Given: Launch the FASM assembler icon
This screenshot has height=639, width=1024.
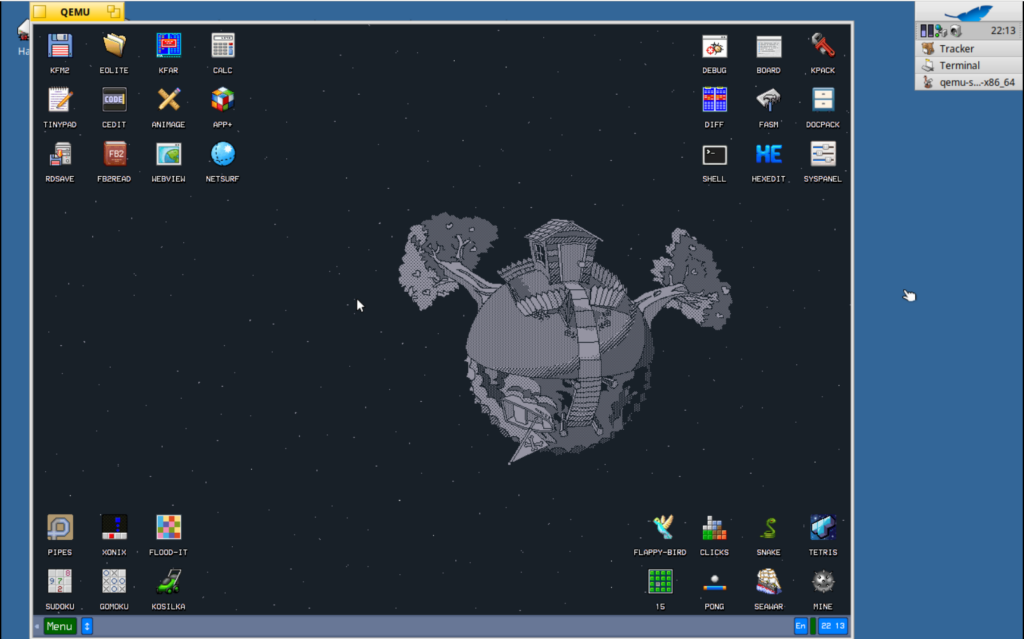Looking at the screenshot, I should (x=768, y=100).
